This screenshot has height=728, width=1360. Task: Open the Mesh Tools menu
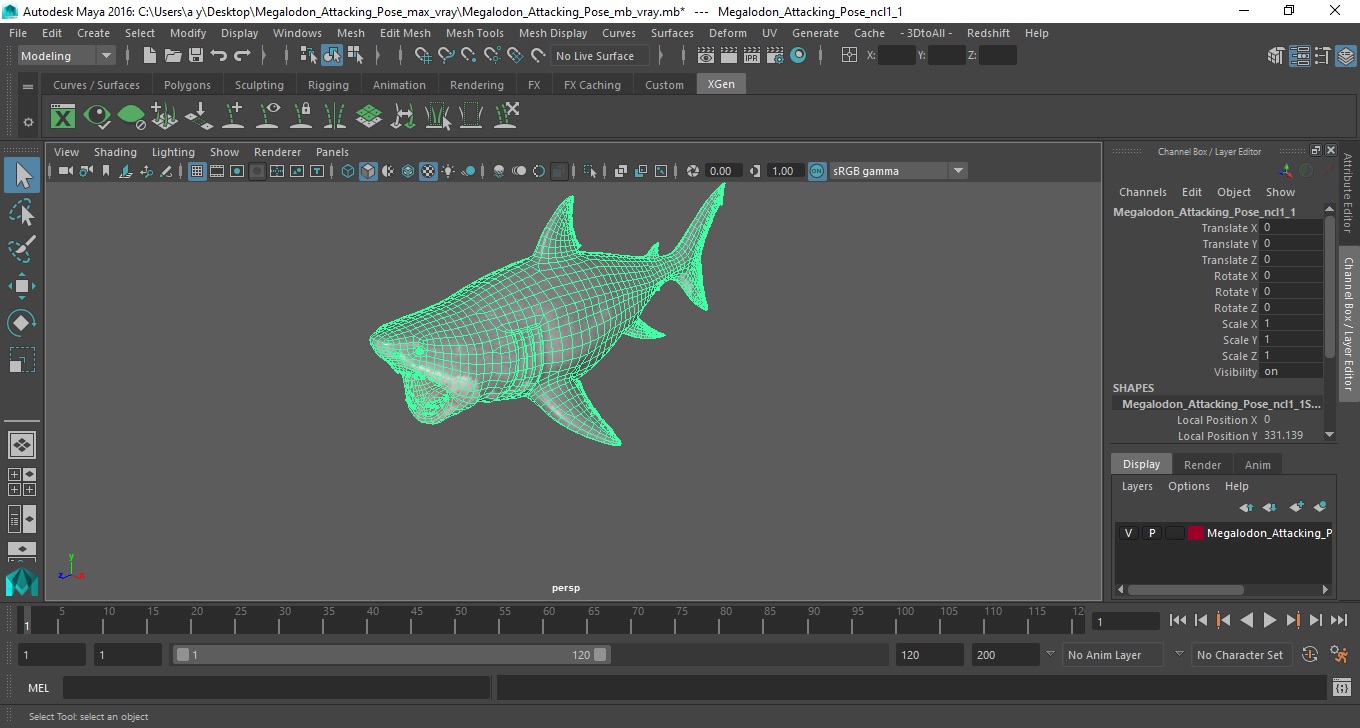tap(474, 33)
